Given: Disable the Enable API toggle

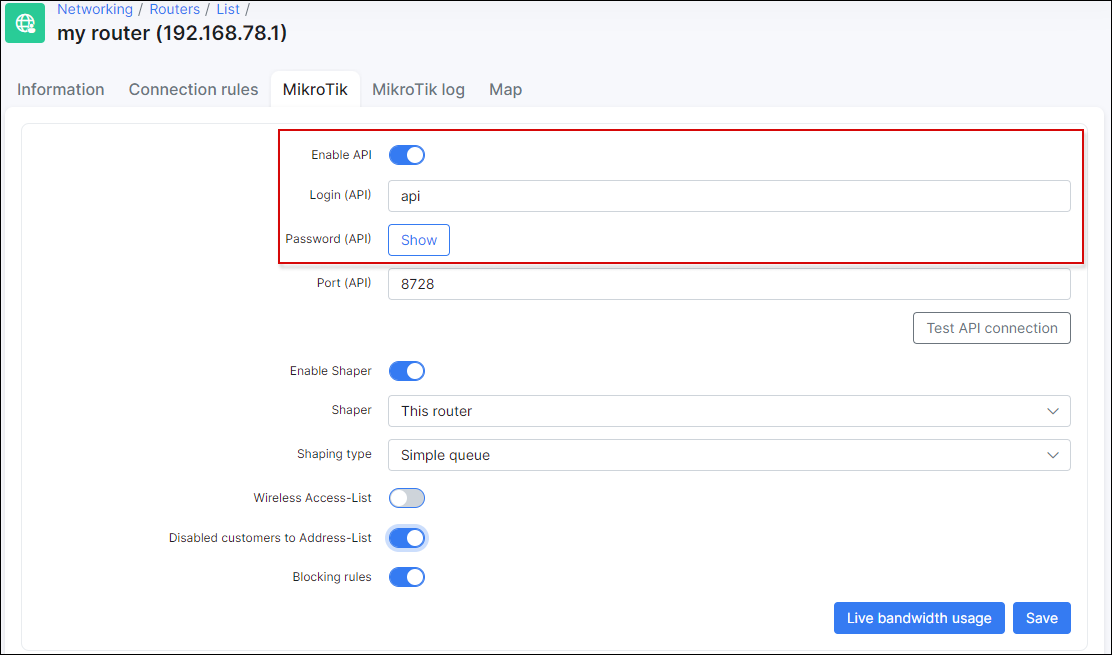Looking at the screenshot, I should tap(407, 155).
